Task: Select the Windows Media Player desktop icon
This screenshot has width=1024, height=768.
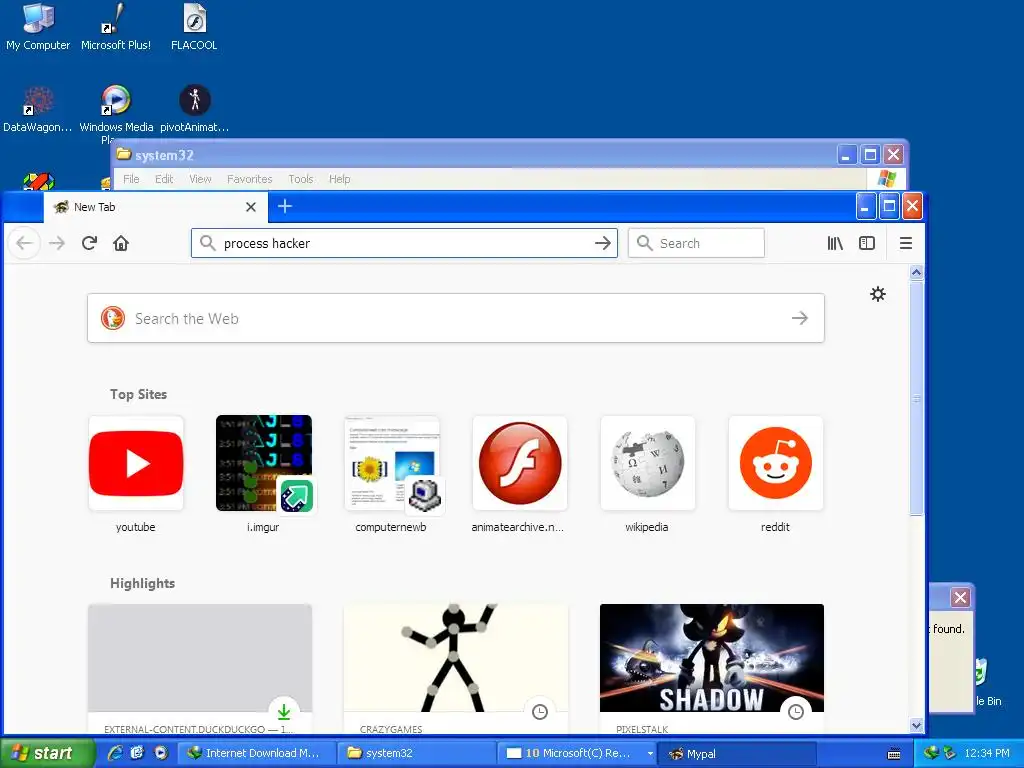Action: coord(116,111)
